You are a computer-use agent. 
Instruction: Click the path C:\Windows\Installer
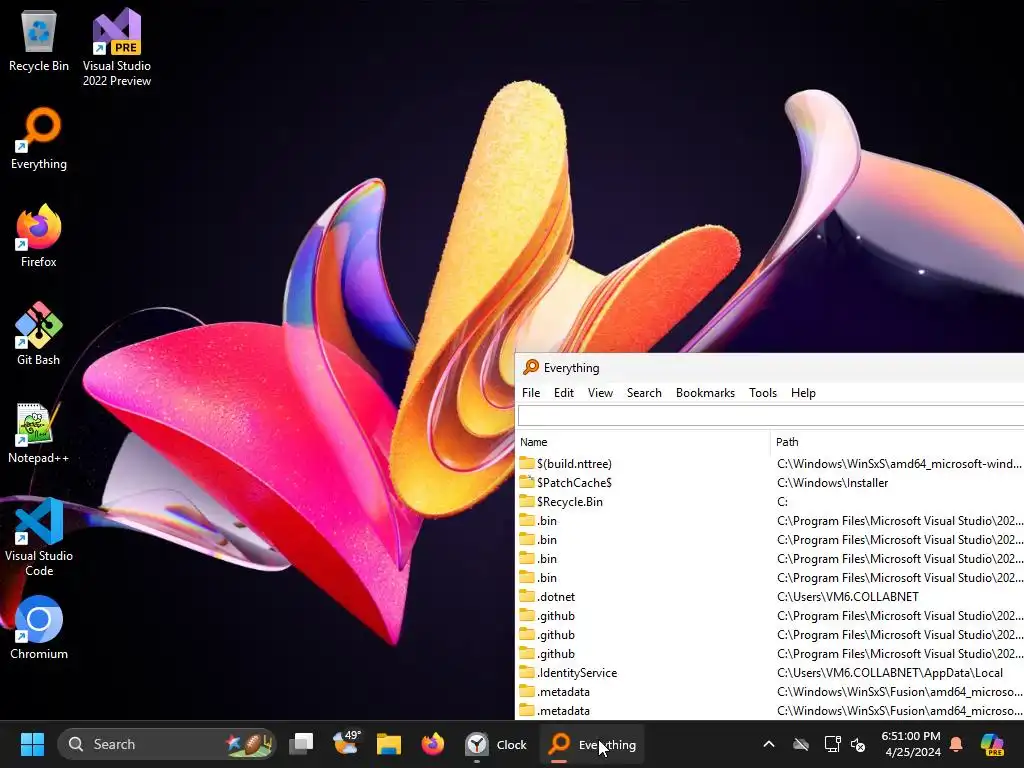[833, 483]
